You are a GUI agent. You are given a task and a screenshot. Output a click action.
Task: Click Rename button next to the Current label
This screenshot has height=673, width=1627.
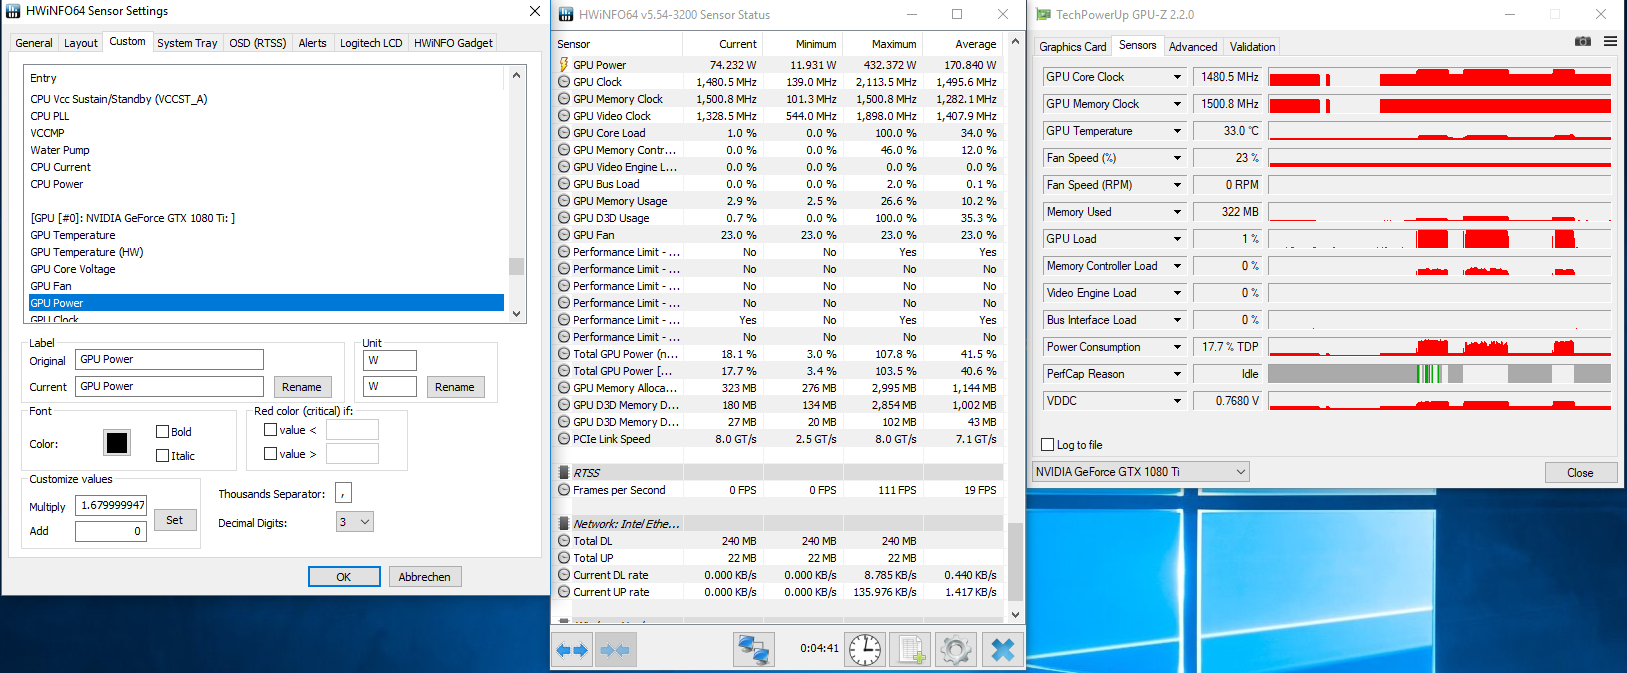coord(302,387)
